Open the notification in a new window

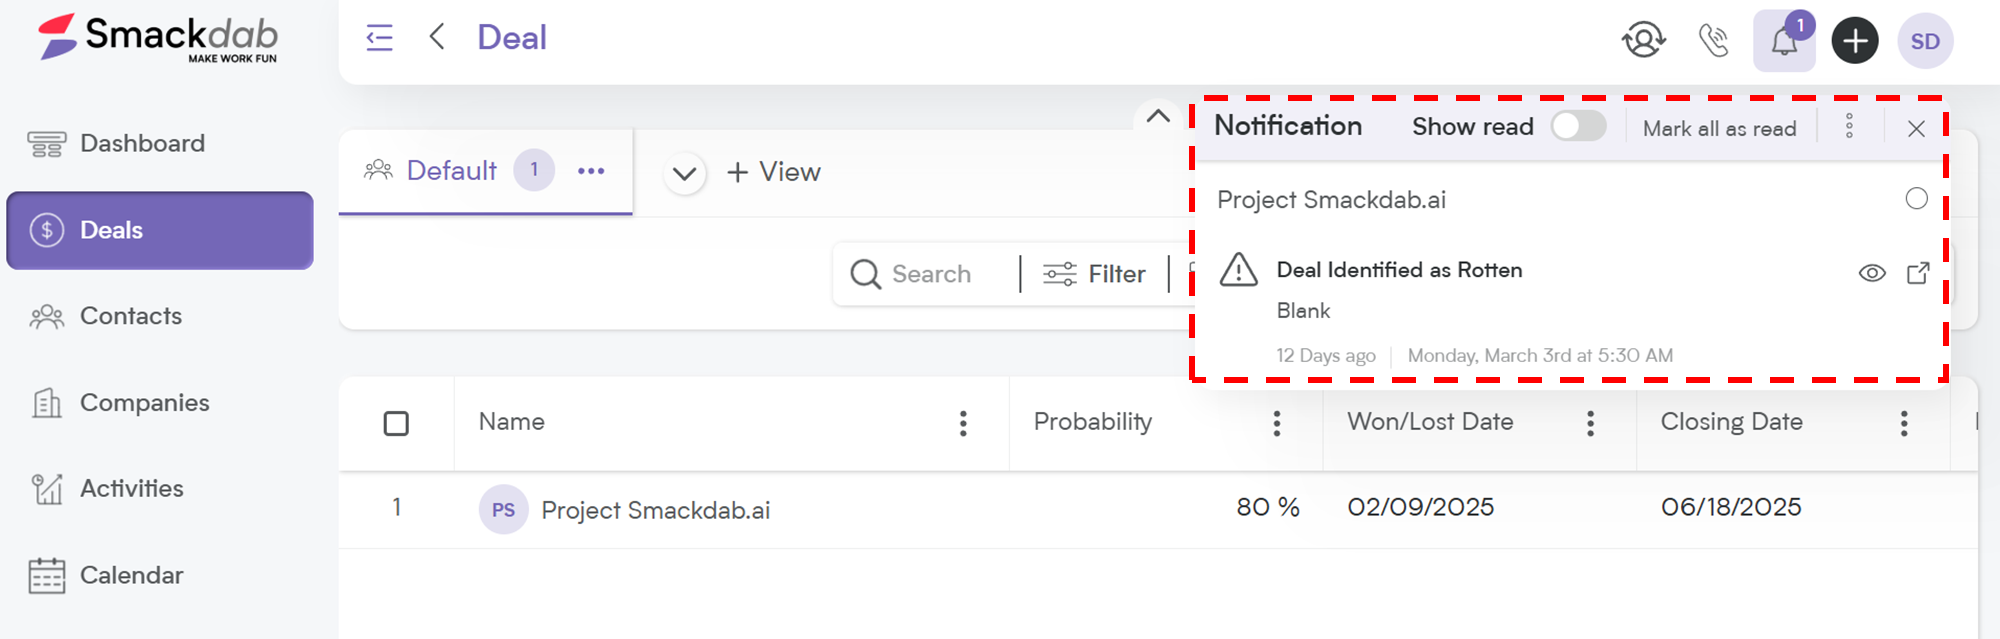[1918, 273]
